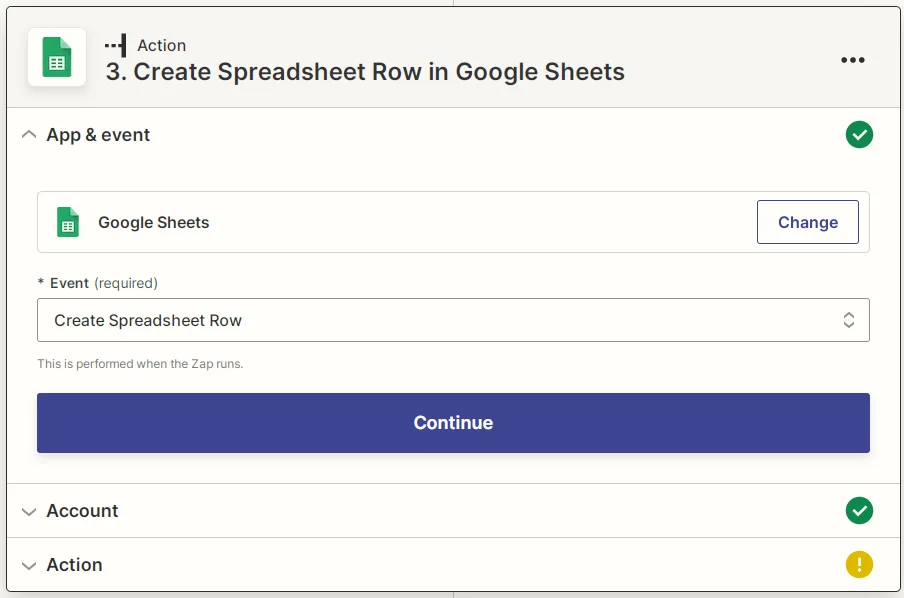
Task: Collapse the App & event section
Action: [x=29, y=134]
